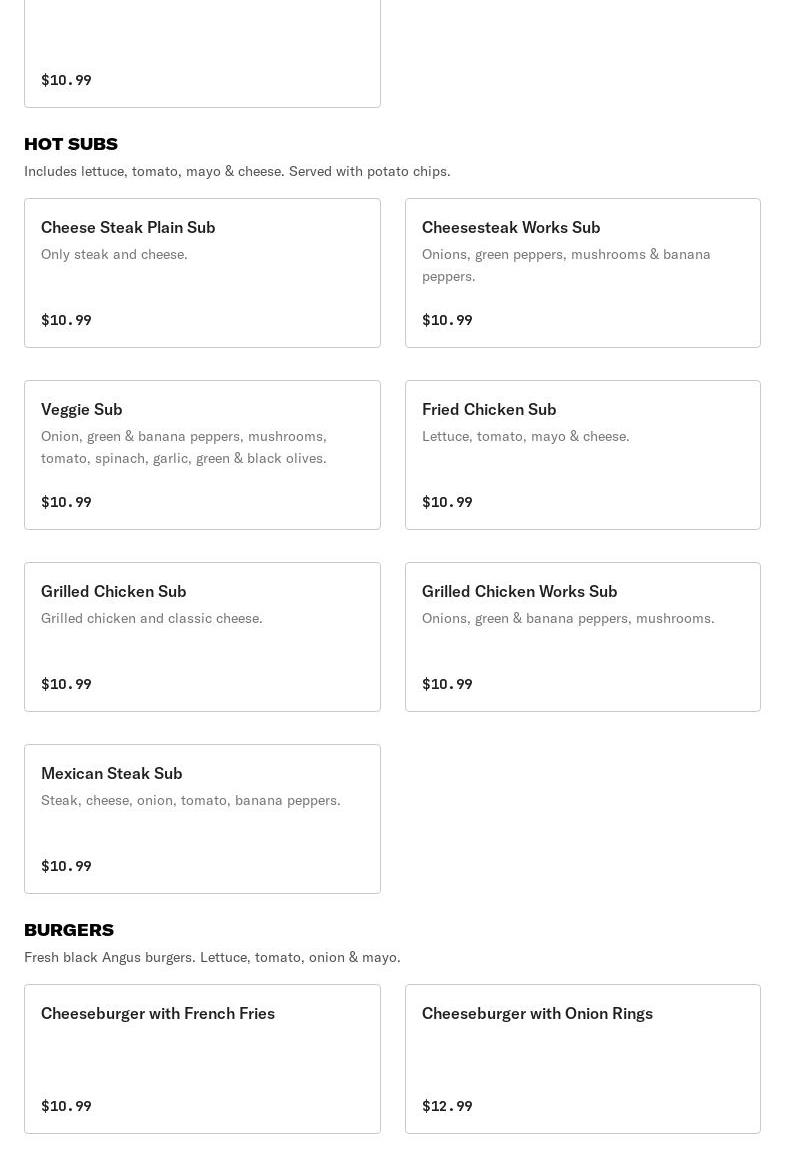Click the Mexican Steak Sub $10.99 price
785x1150 pixels.
66,866
